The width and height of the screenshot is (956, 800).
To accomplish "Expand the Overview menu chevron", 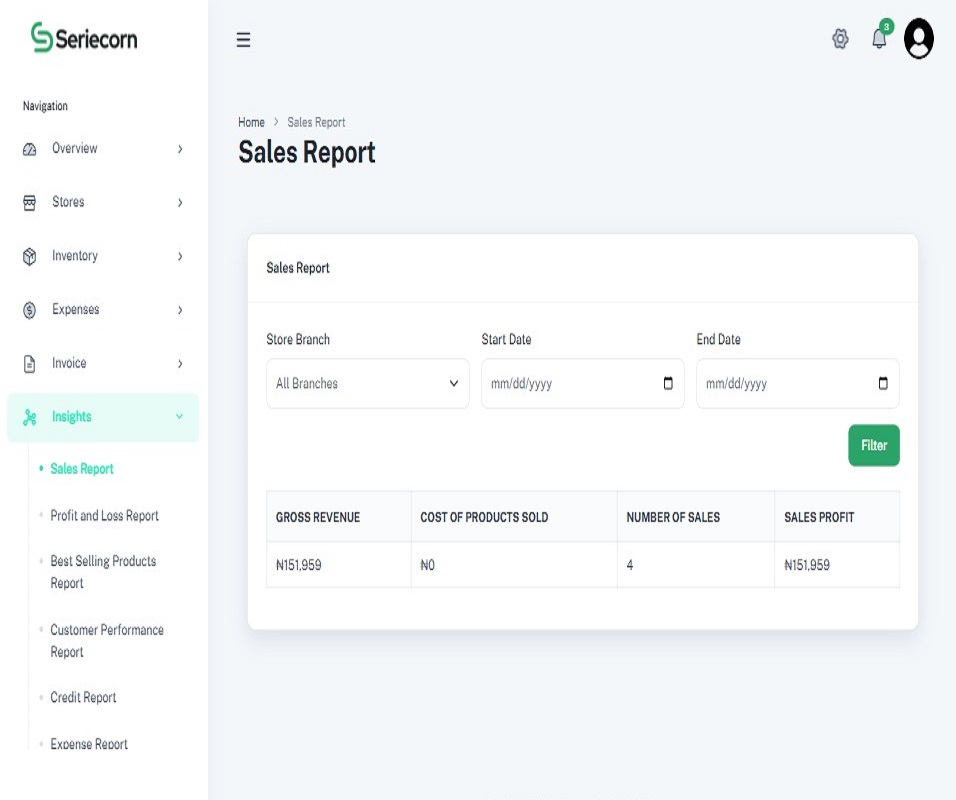I will (180, 149).
